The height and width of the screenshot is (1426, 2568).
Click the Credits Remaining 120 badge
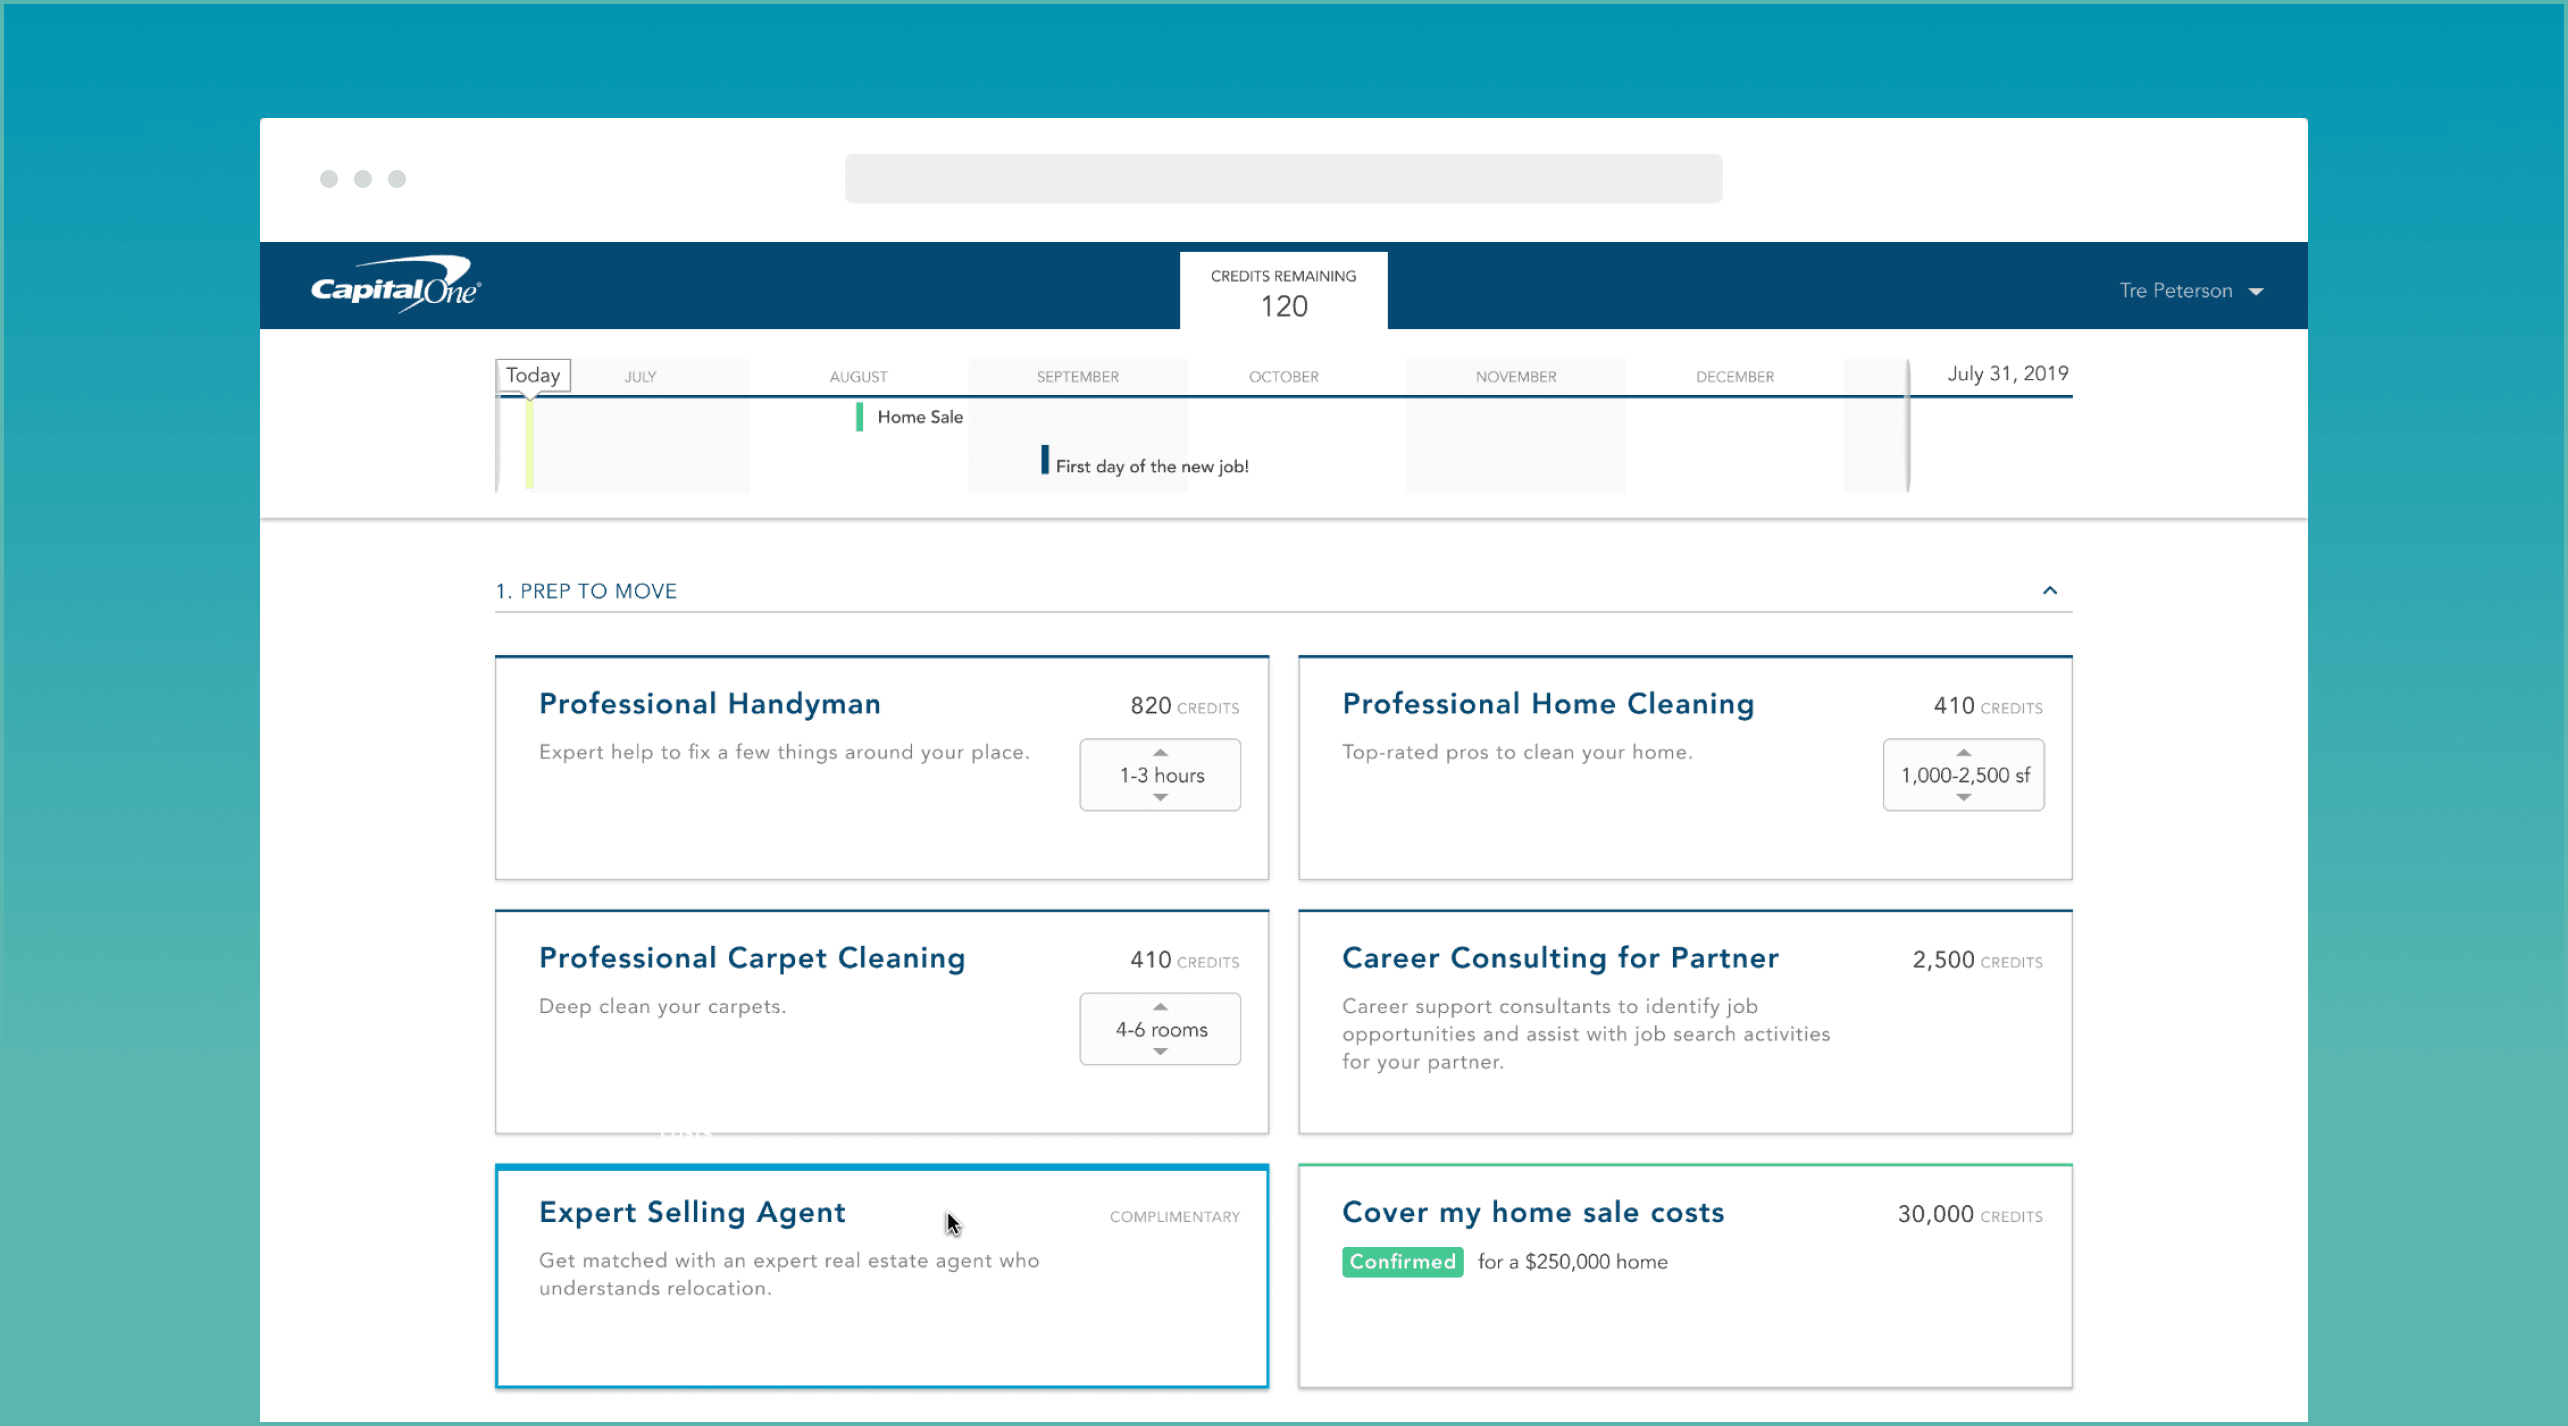(x=1283, y=291)
